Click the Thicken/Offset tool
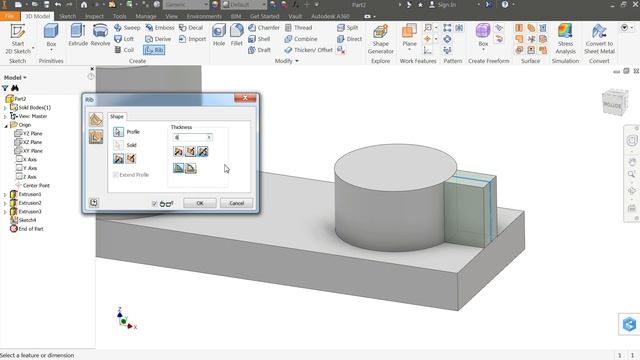The image size is (640, 360). click(308, 50)
